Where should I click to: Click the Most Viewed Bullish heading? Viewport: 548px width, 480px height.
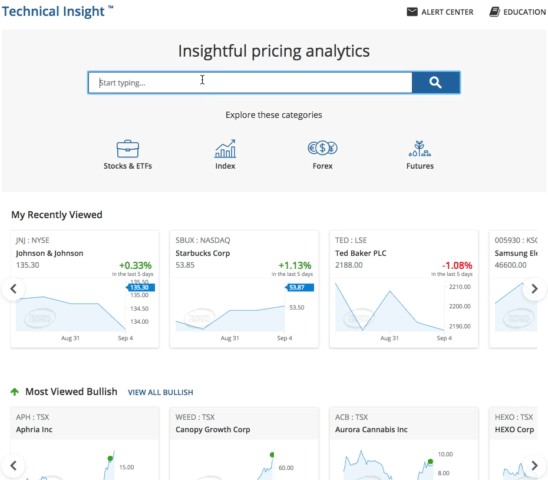pos(71,392)
